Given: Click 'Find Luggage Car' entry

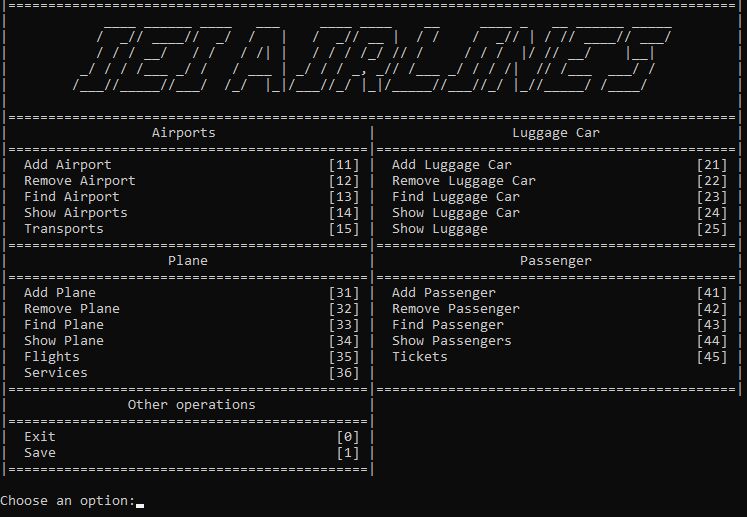Looking at the screenshot, I should 456,197.
